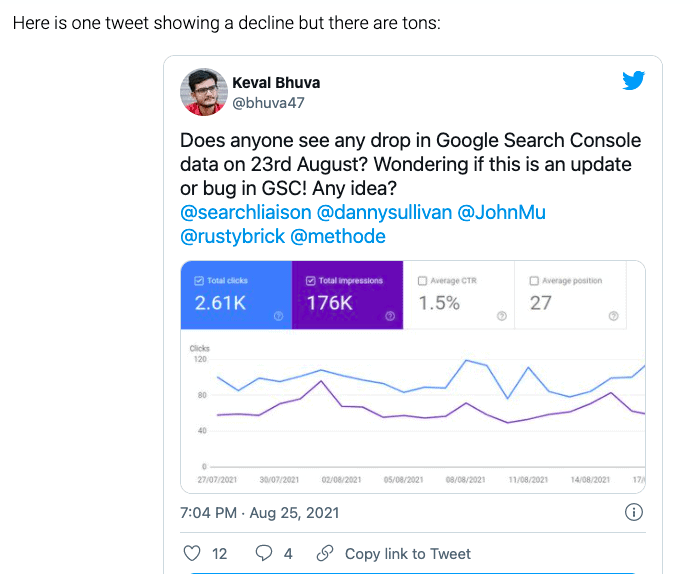Click Copy link to Tweet
This screenshot has height=574, width=693.
coord(408,553)
